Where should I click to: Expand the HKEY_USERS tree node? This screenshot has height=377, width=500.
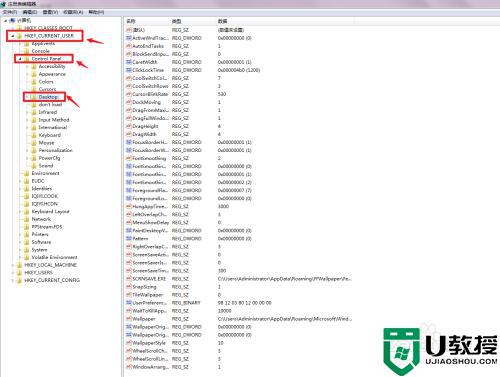point(13,273)
